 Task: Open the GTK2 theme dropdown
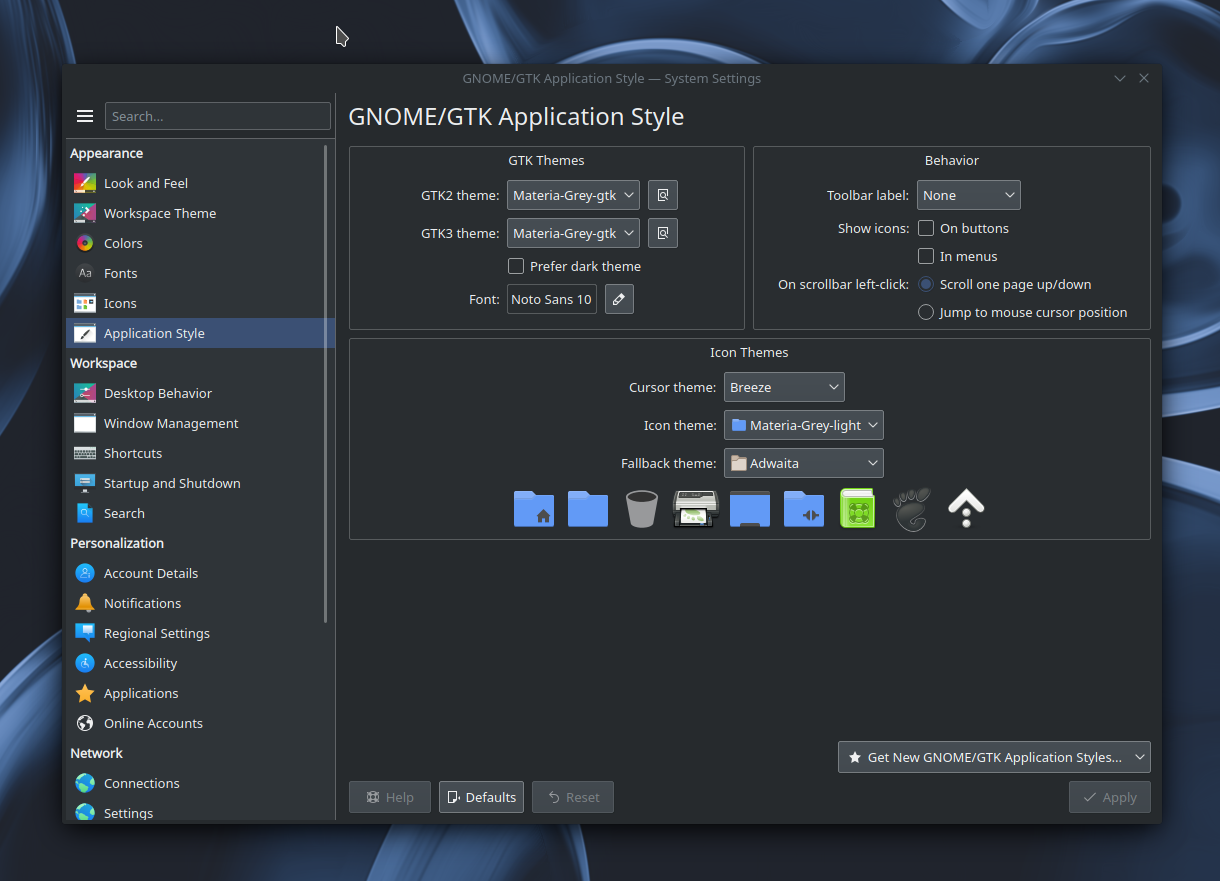pyautogui.click(x=573, y=195)
